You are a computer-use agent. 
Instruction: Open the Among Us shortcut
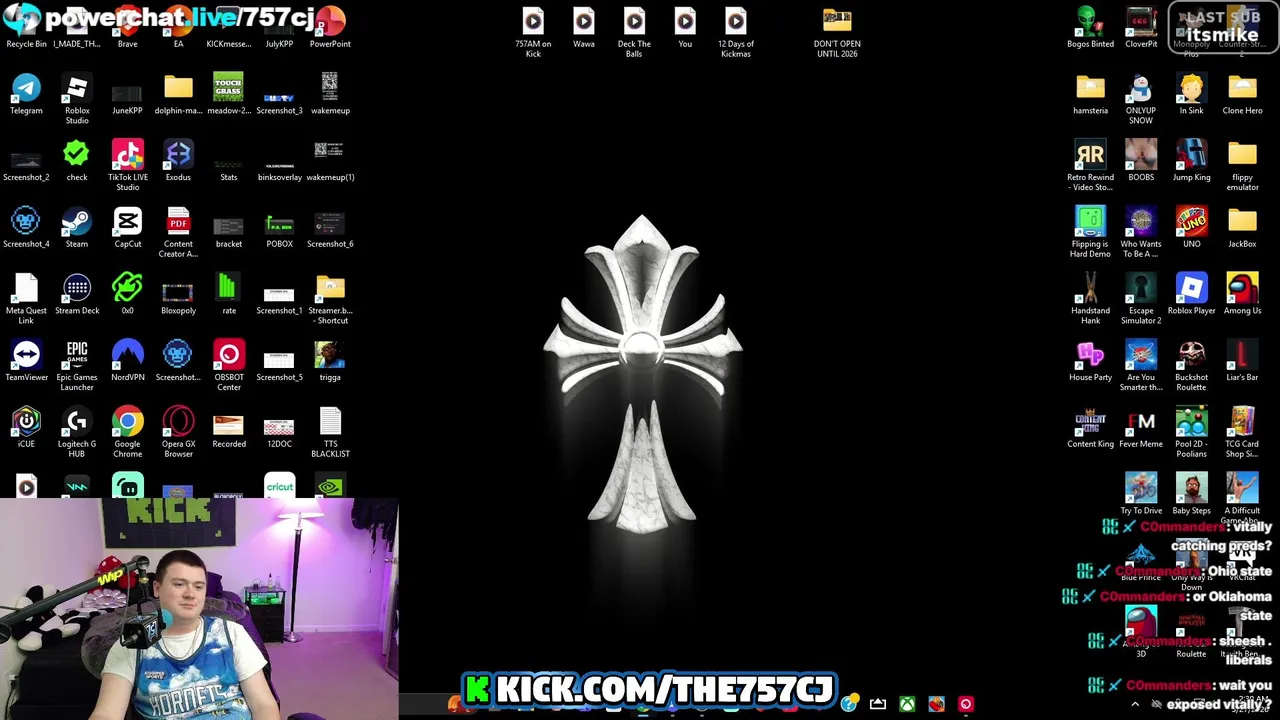[1242, 294]
